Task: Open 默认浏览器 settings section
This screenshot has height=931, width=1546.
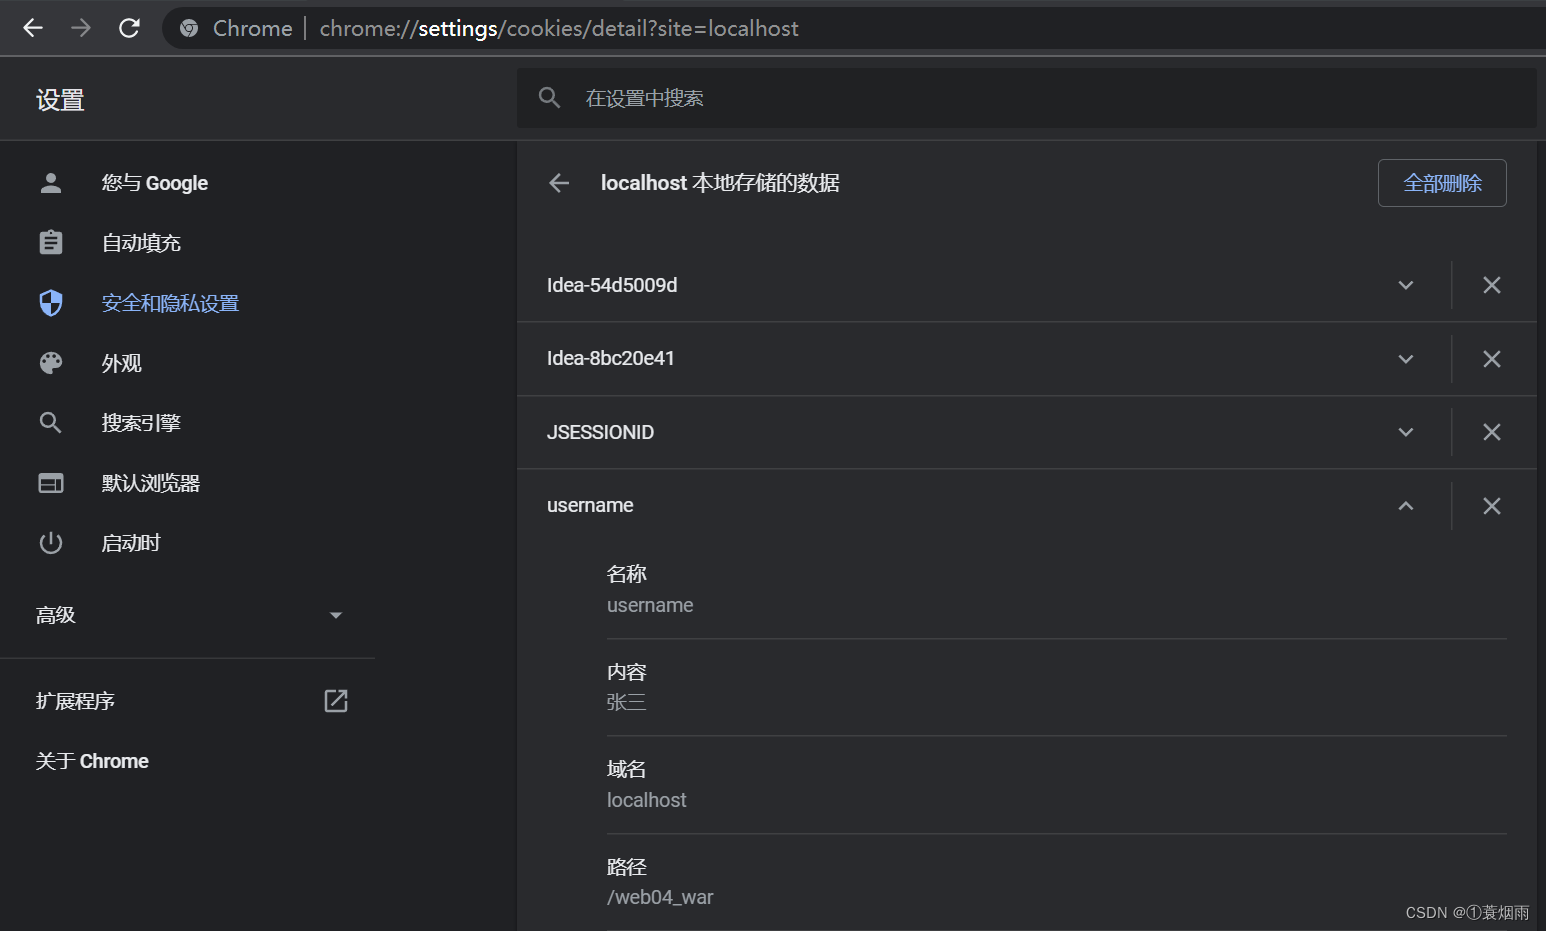Action: click(x=151, y=483)
